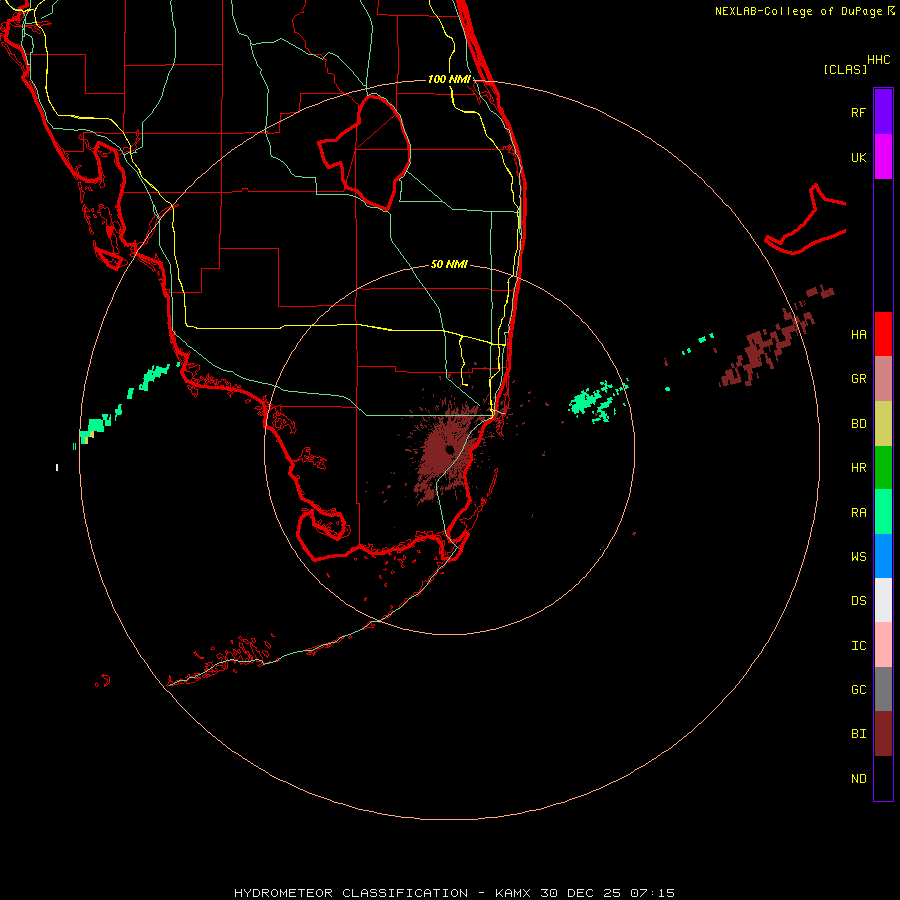Image resolution: width=900 pixels, height=900 pixels.
Task: Click the "07:15" time stamp
Action: click(652, 893)
